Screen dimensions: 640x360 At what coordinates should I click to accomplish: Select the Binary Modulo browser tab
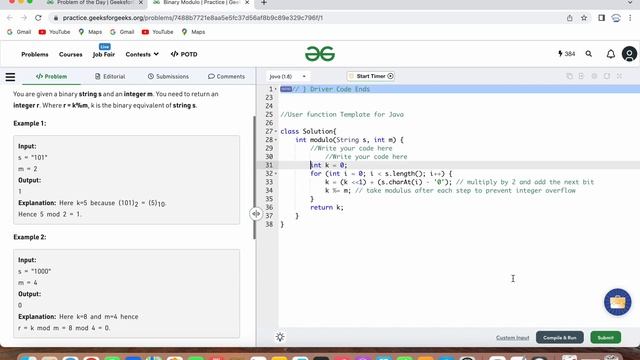pos(201,3)
